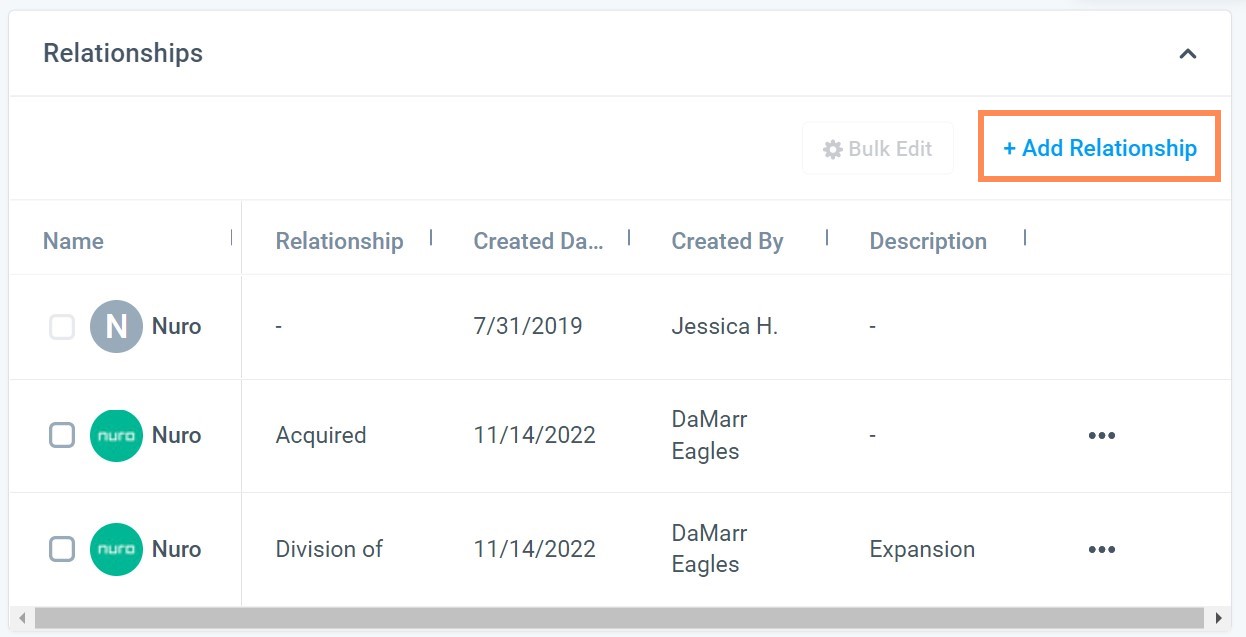Click the Created By column header

tap(727, 241)
